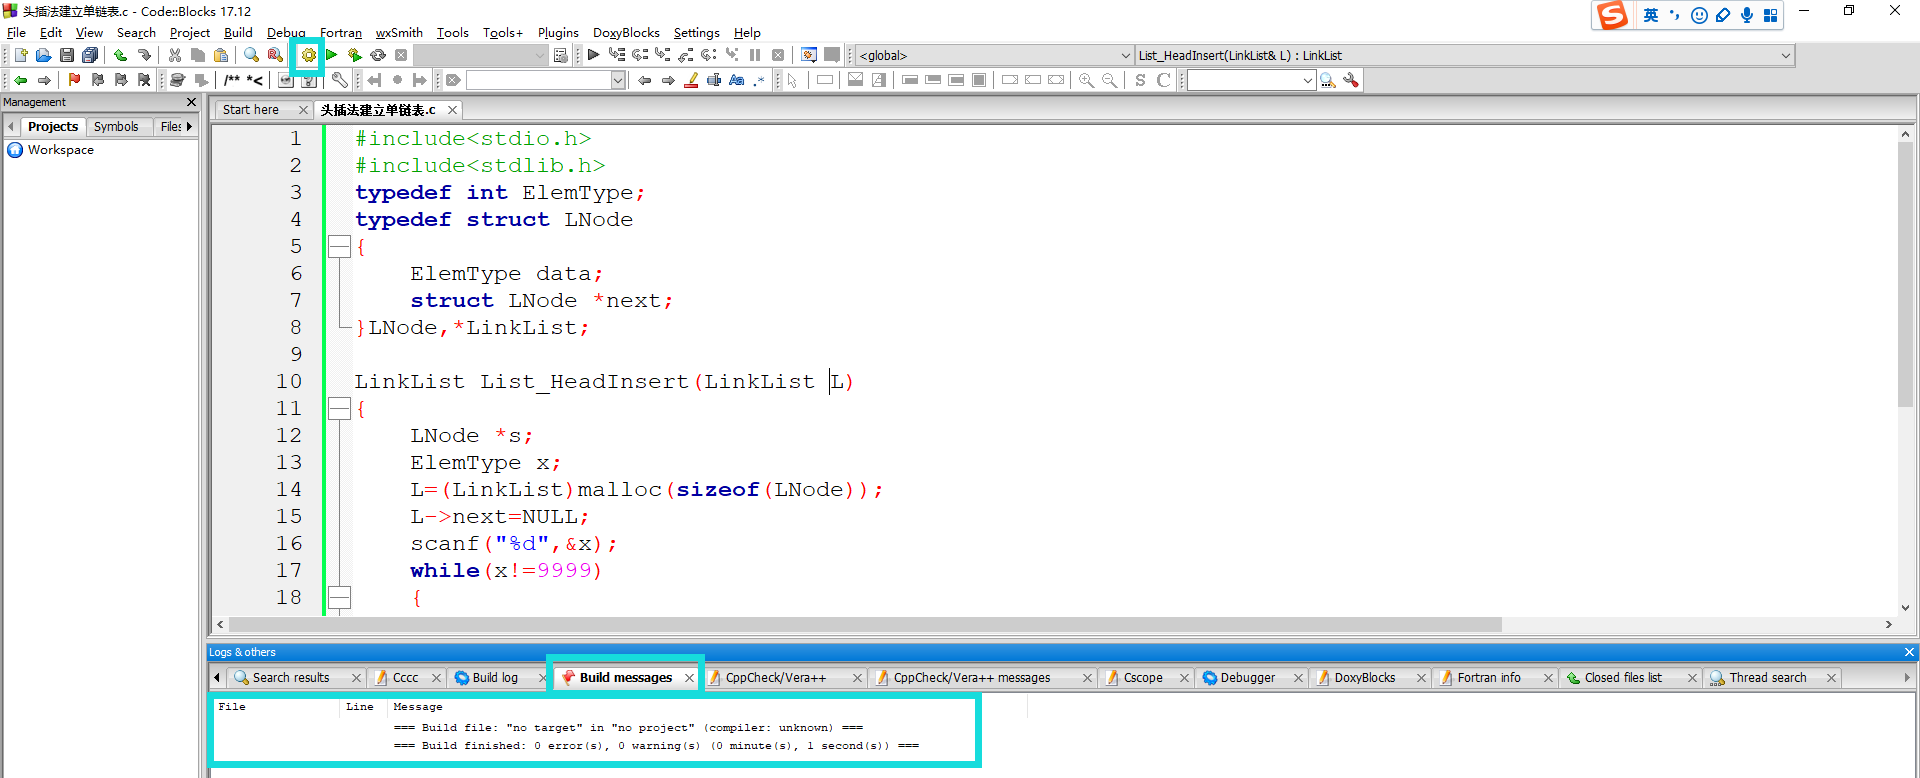Image resolution: width=1920 pixels, height=778 pixels.
Task: Open the Sogou input method S icon
Action: pyautogui.click(x=1611, y=15)
